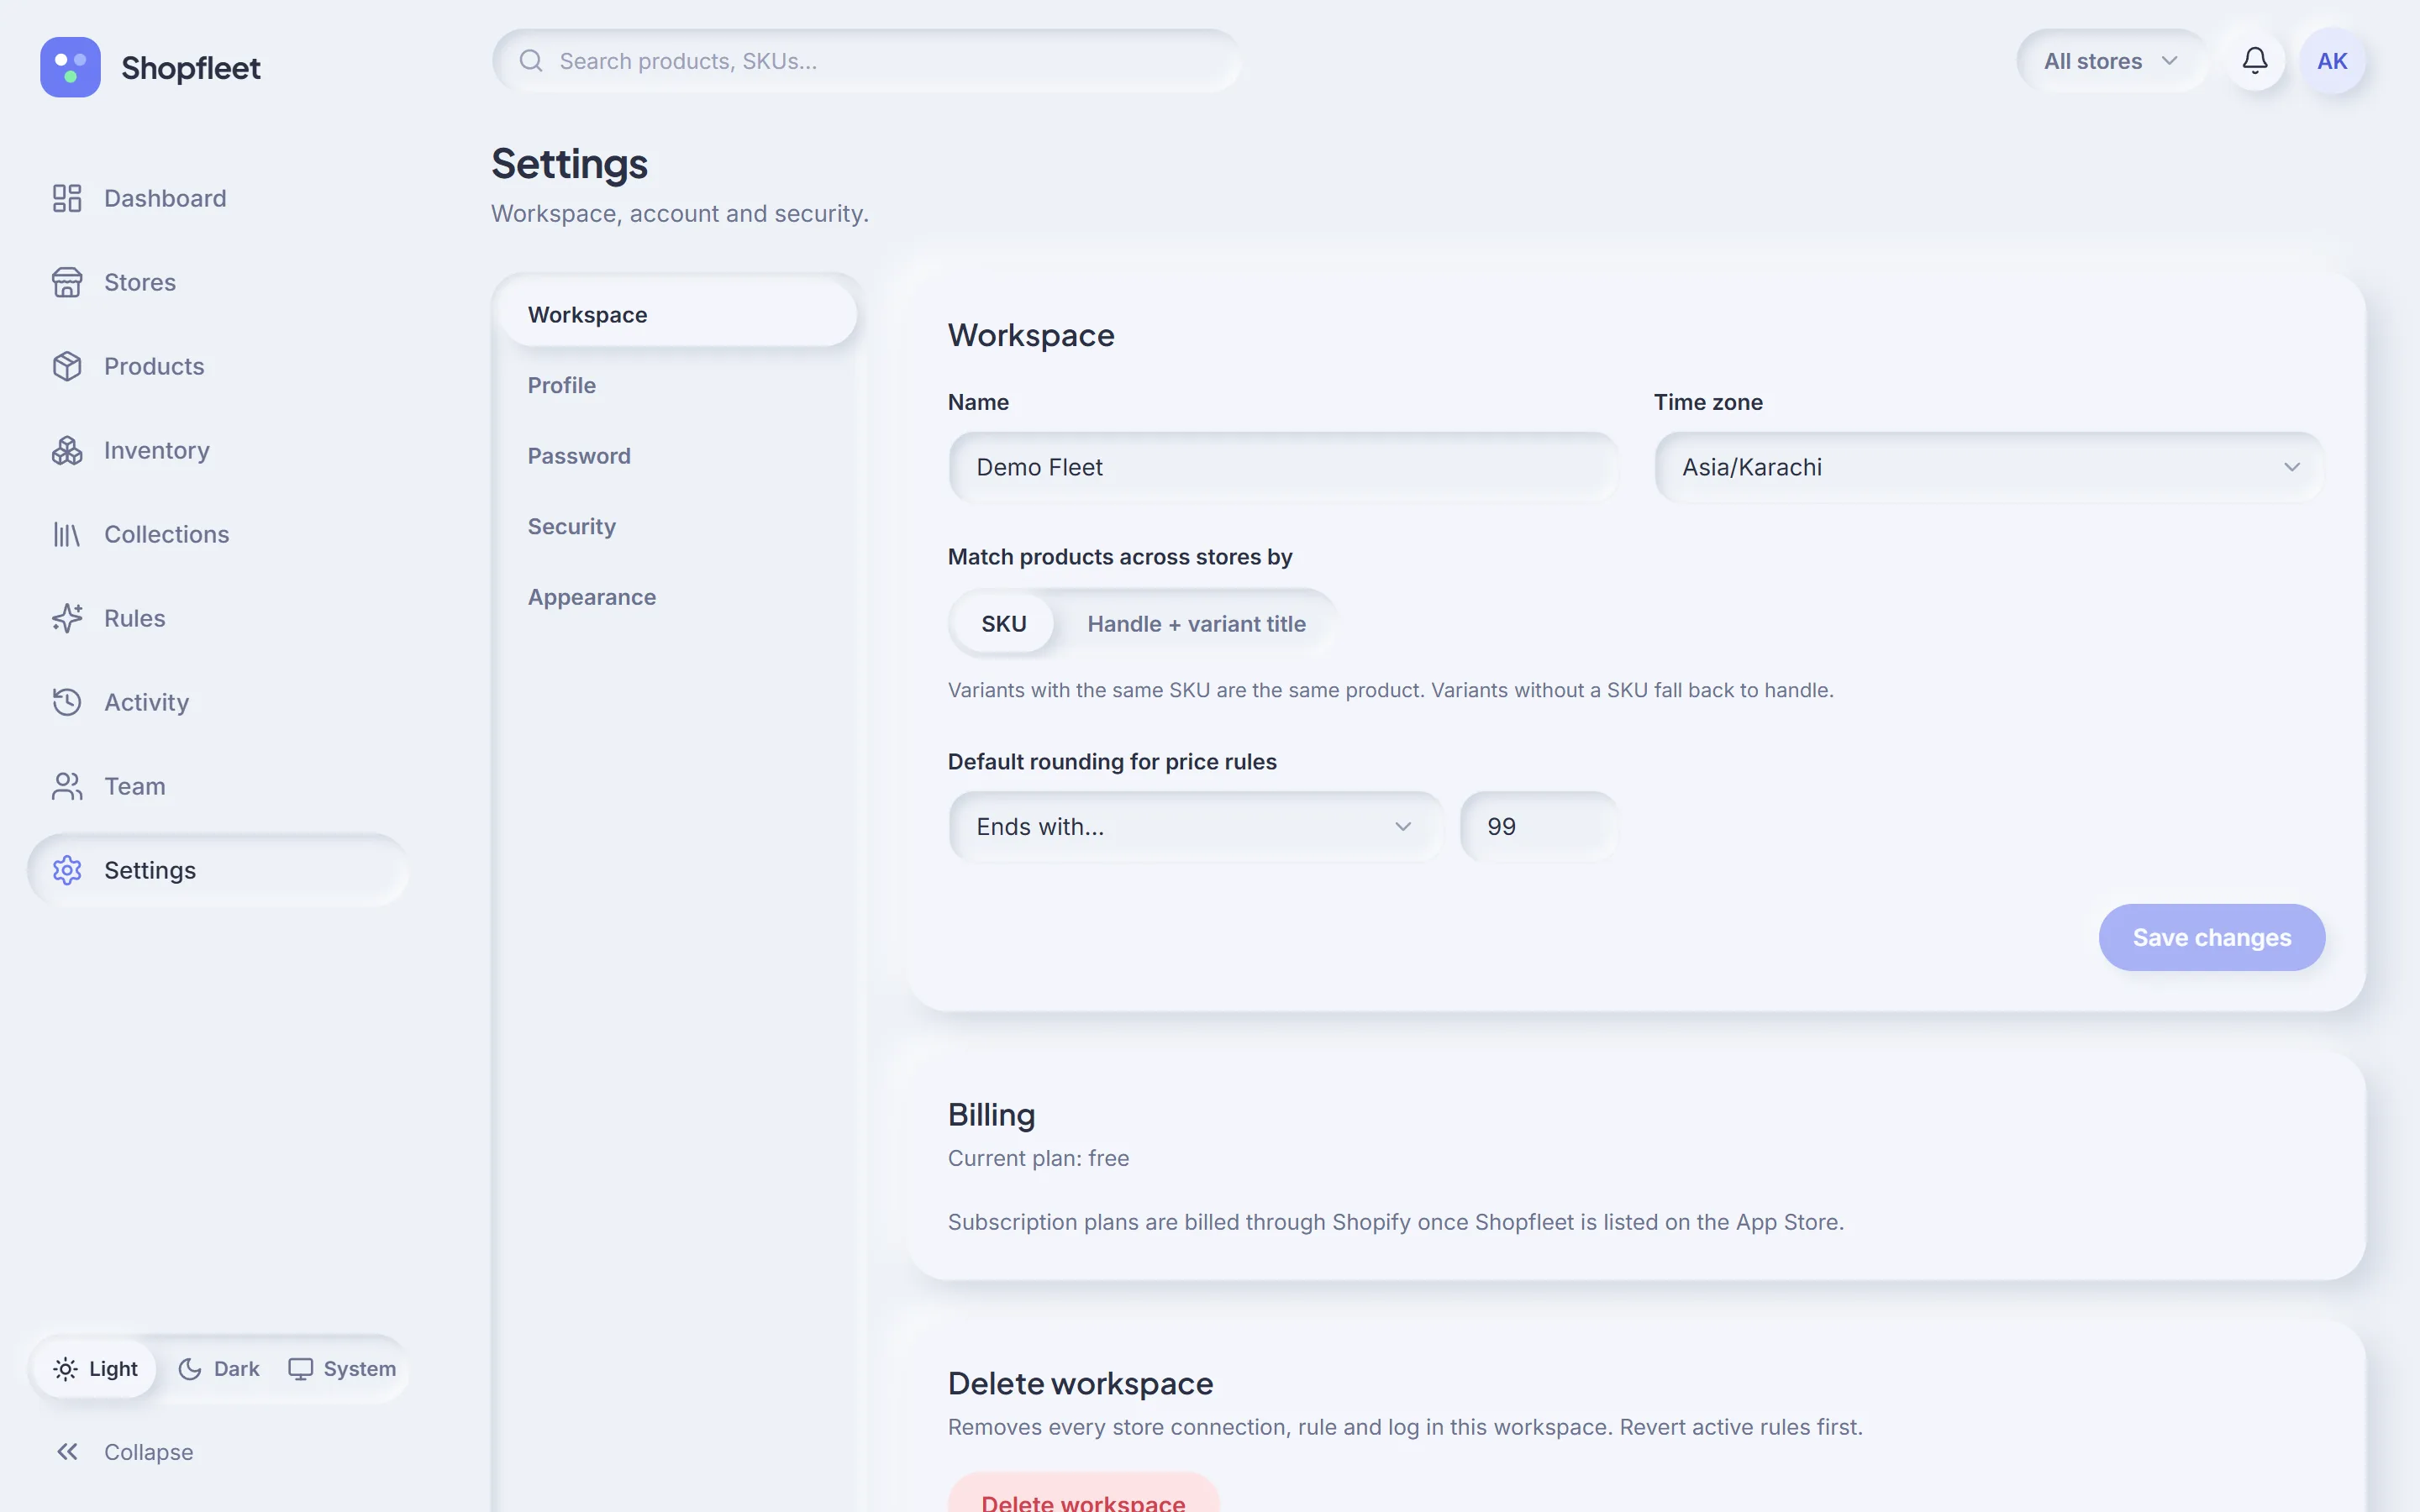Image resolution: width=2420 pixels, height=1512 pixels.
Task: Click the Team people icon
Action: [67, 786]
